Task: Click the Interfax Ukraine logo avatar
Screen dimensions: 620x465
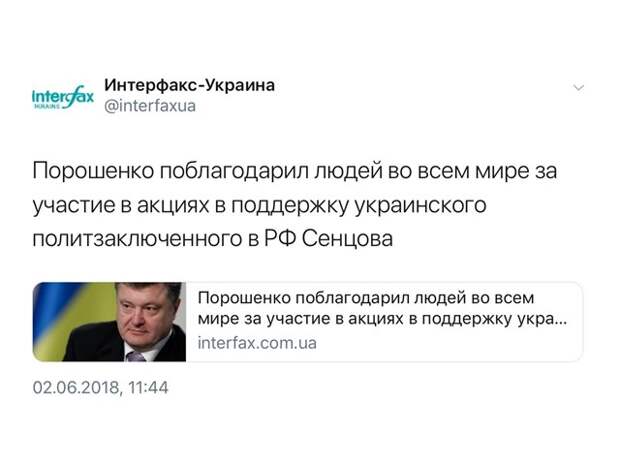Action: (63, 97)
